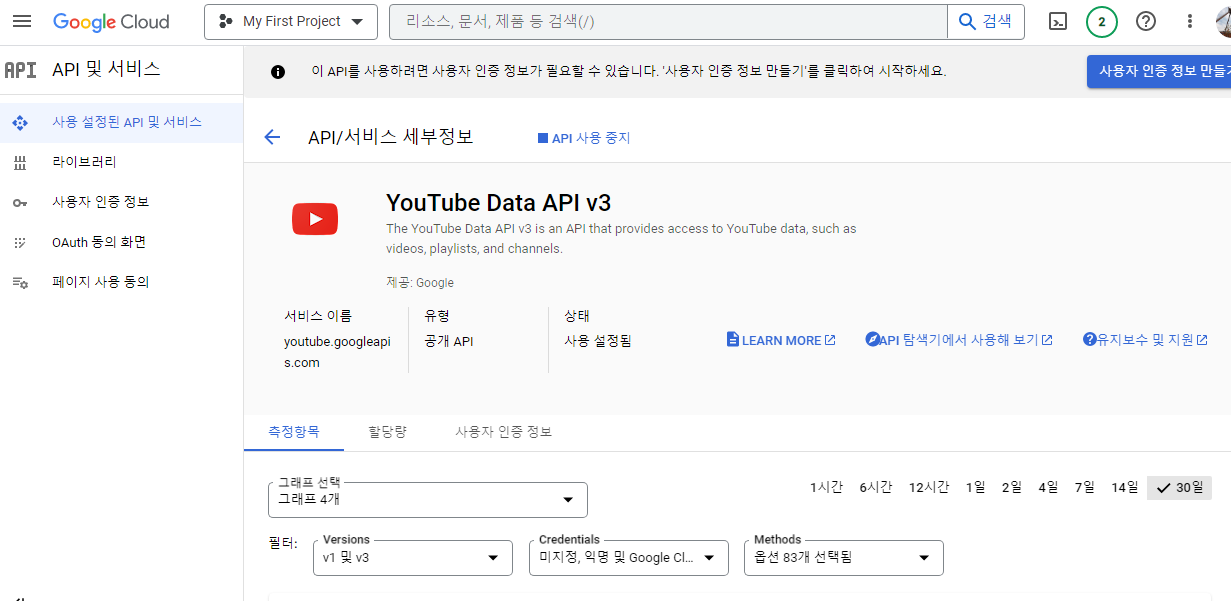Select the 2일 time range

tap(1011, 488)
